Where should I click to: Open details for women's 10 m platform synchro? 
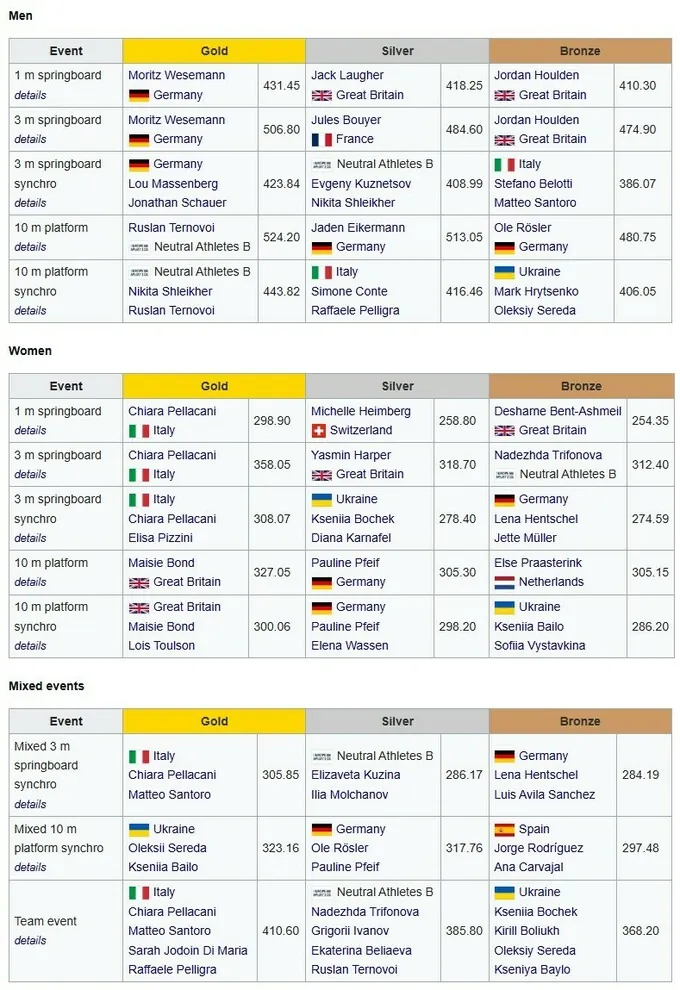coord(30,646)
